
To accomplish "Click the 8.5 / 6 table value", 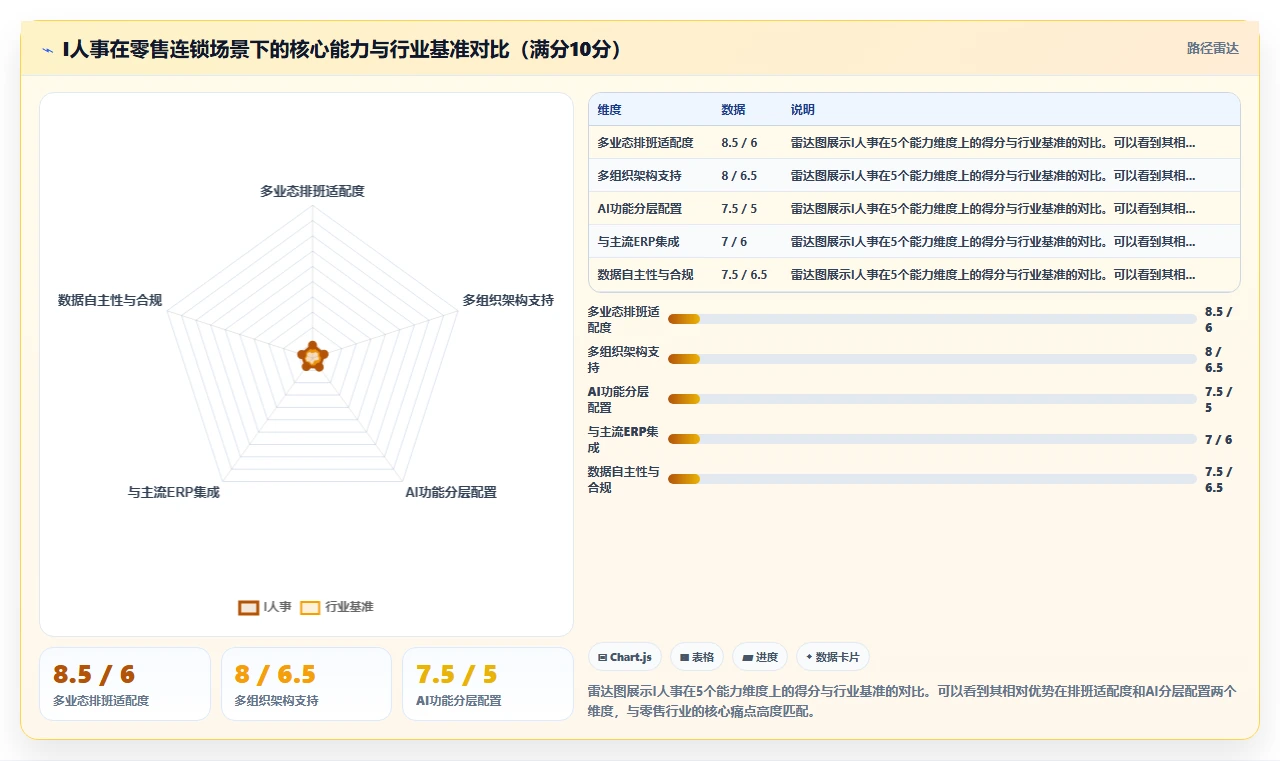I will click(739, 143).
